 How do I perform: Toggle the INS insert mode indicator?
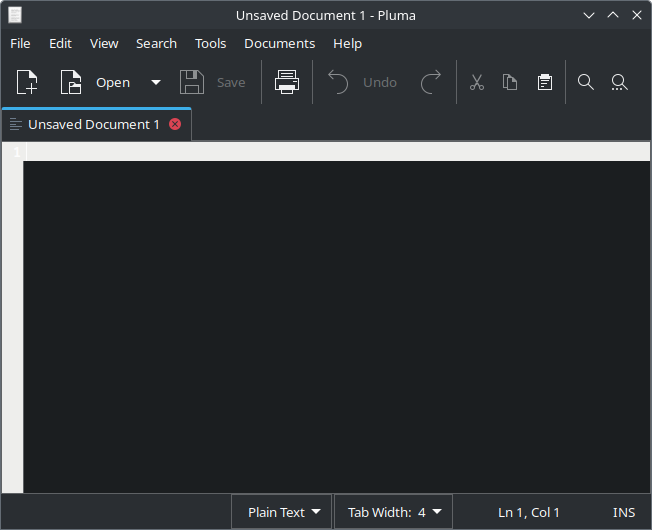pyautogui.click(x=624, y=512)
